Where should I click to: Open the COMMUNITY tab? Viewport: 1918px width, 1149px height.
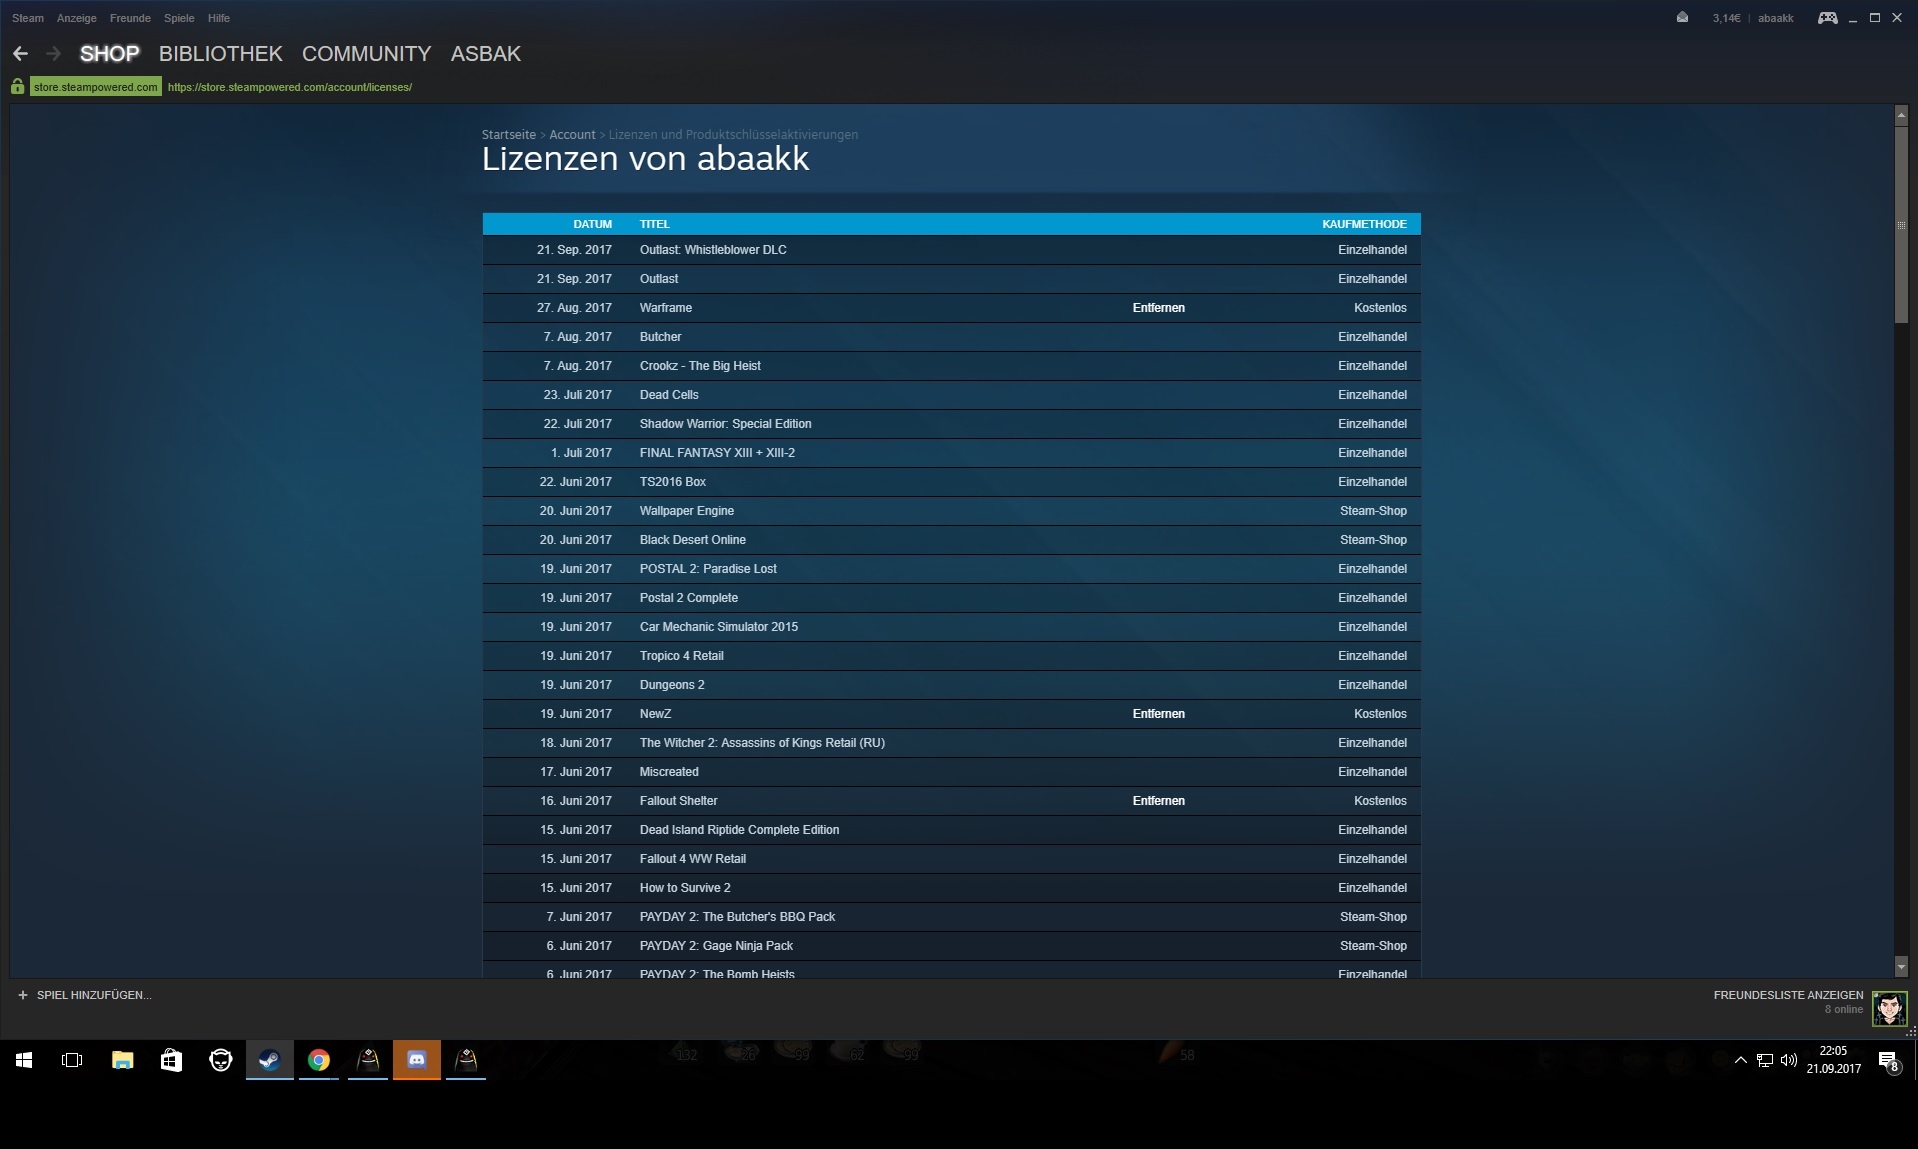367,54
